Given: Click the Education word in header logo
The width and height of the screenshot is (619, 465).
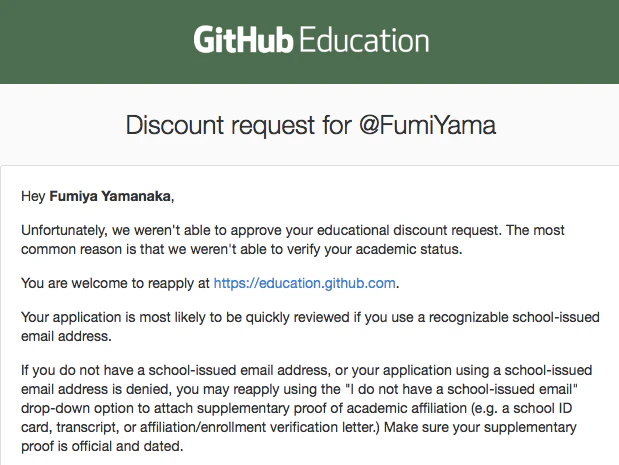Looking at the screenshot, I should click(x=364, y=39).
